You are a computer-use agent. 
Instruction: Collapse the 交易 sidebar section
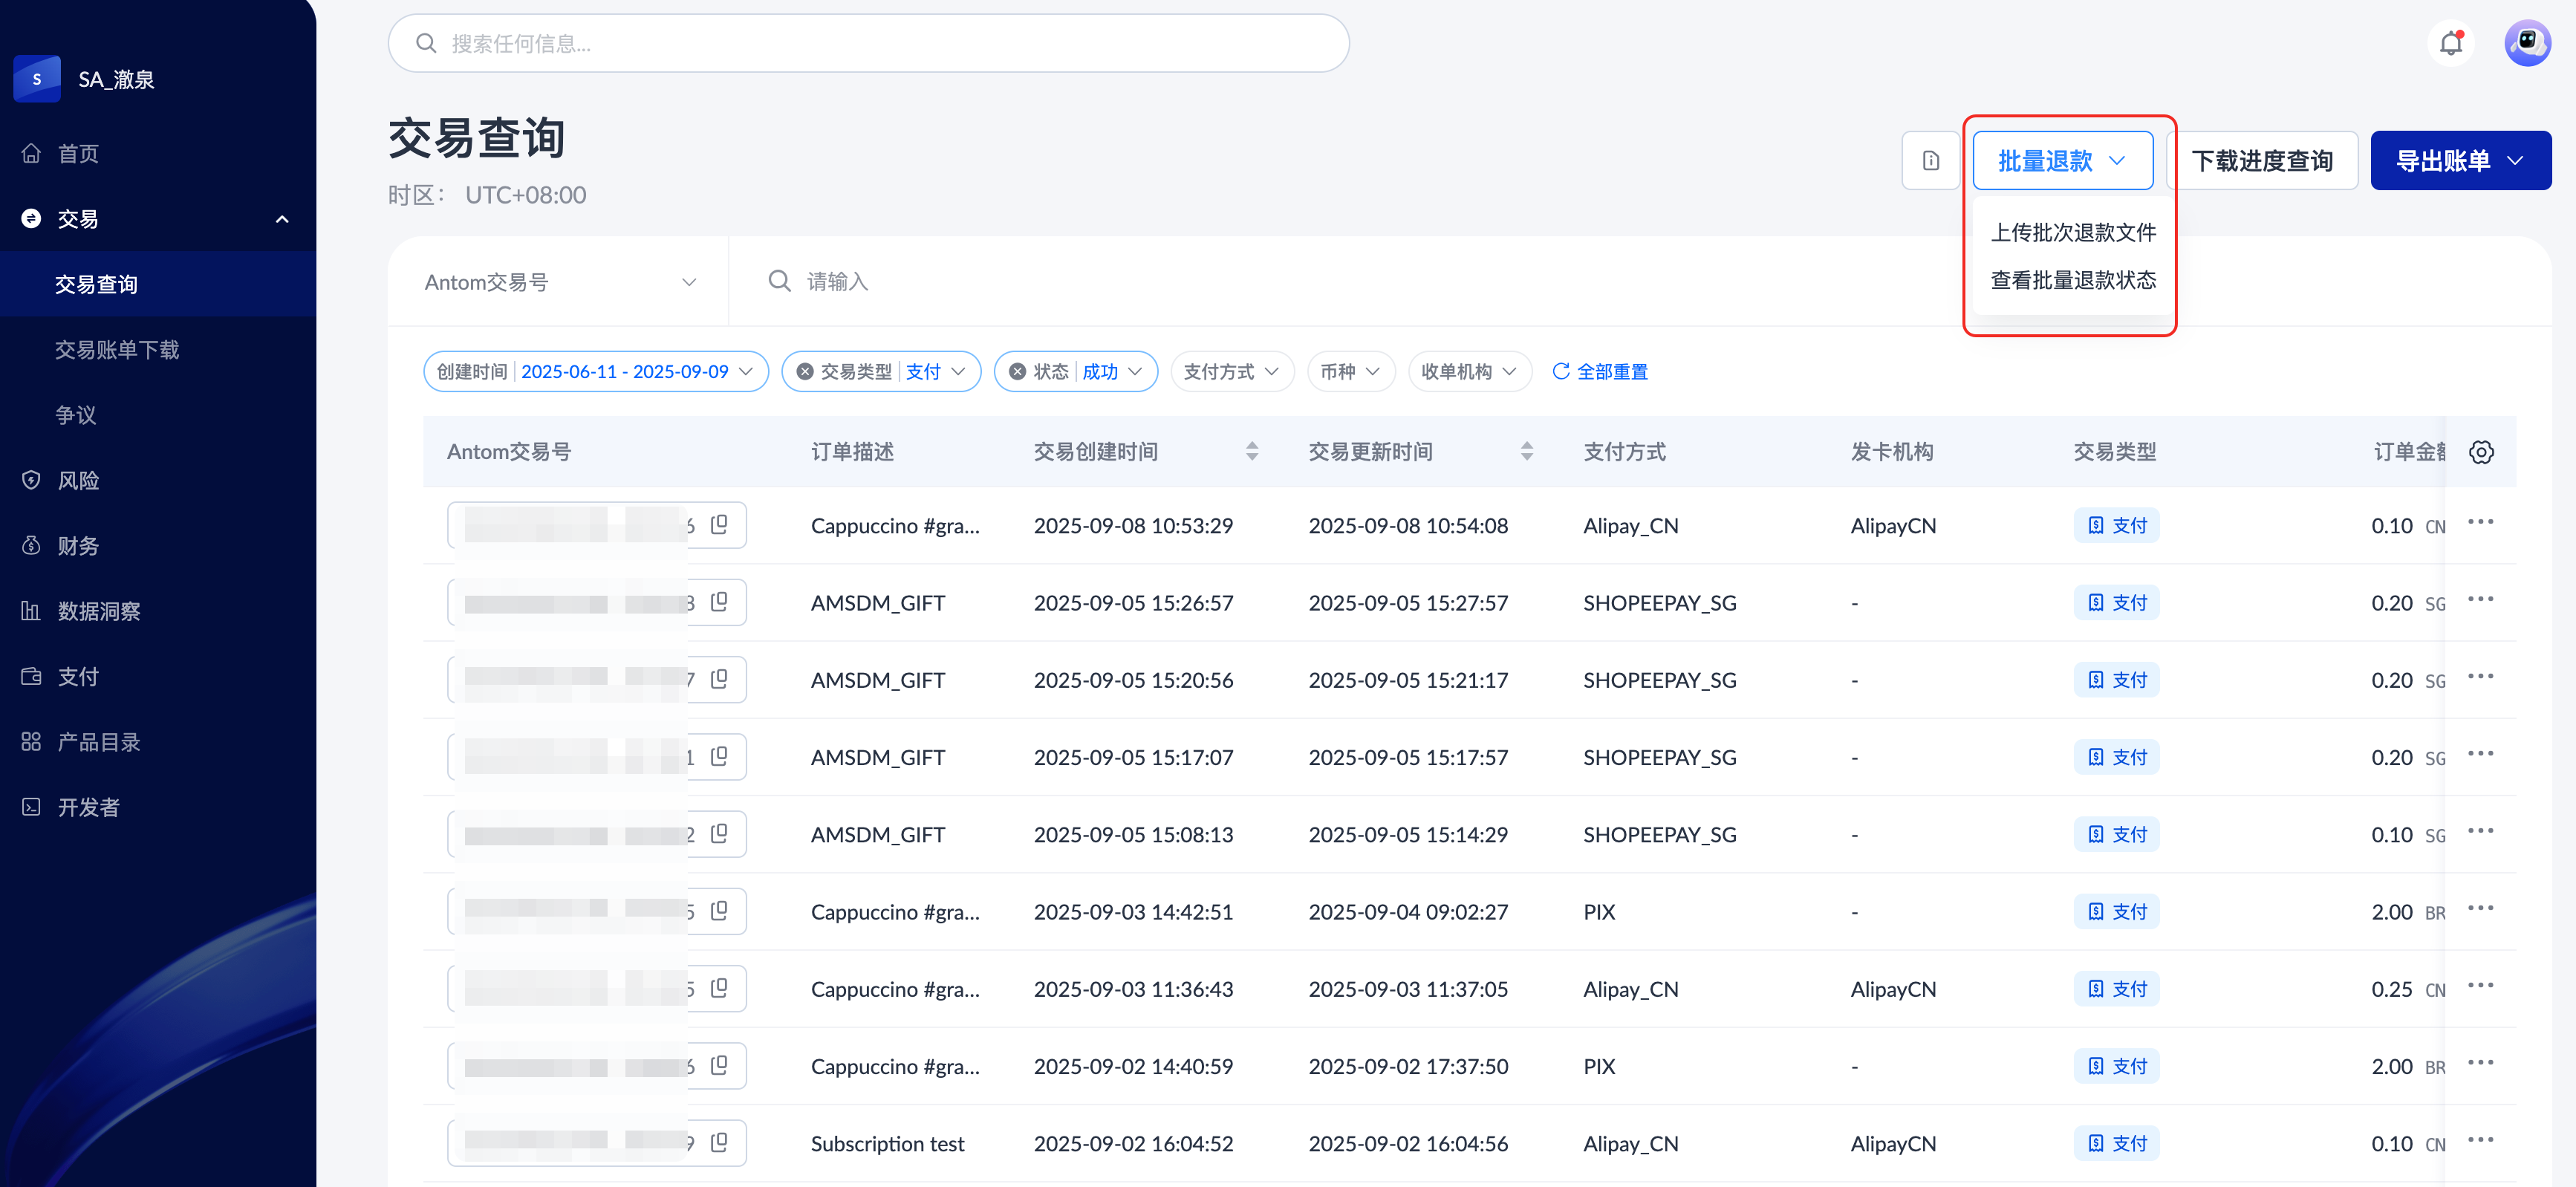[x=282, y=219]
